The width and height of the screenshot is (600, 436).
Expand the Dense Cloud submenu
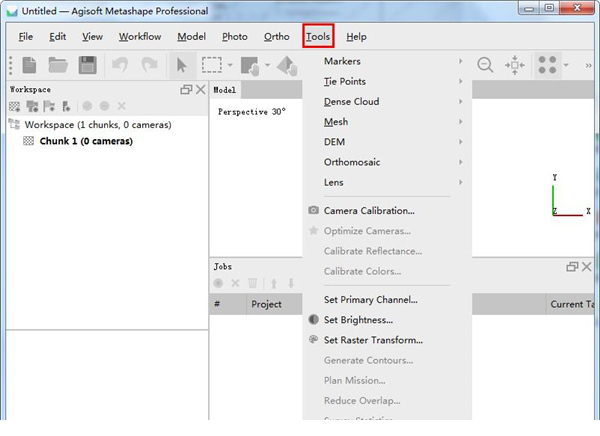(x=351, y=102)
